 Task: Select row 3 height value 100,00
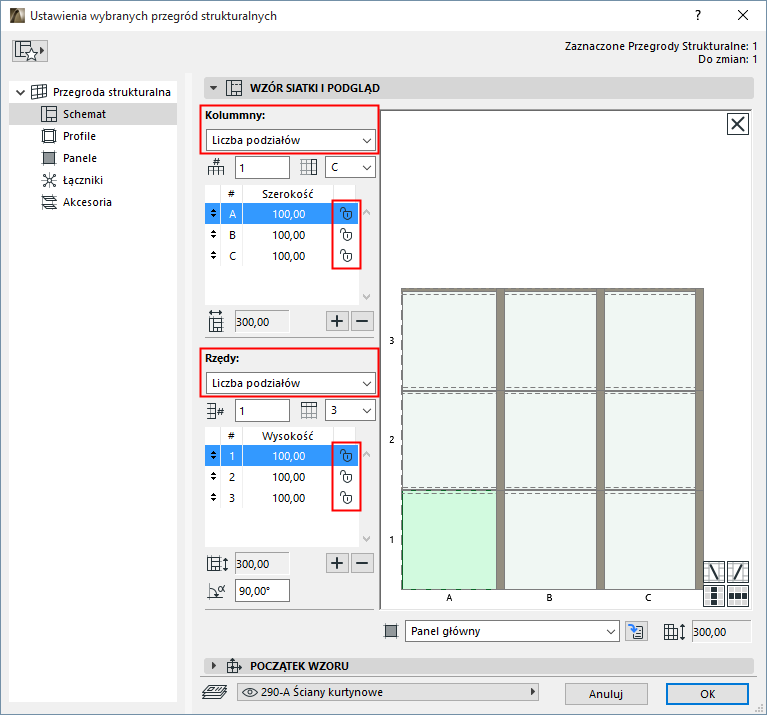[289, 498]
